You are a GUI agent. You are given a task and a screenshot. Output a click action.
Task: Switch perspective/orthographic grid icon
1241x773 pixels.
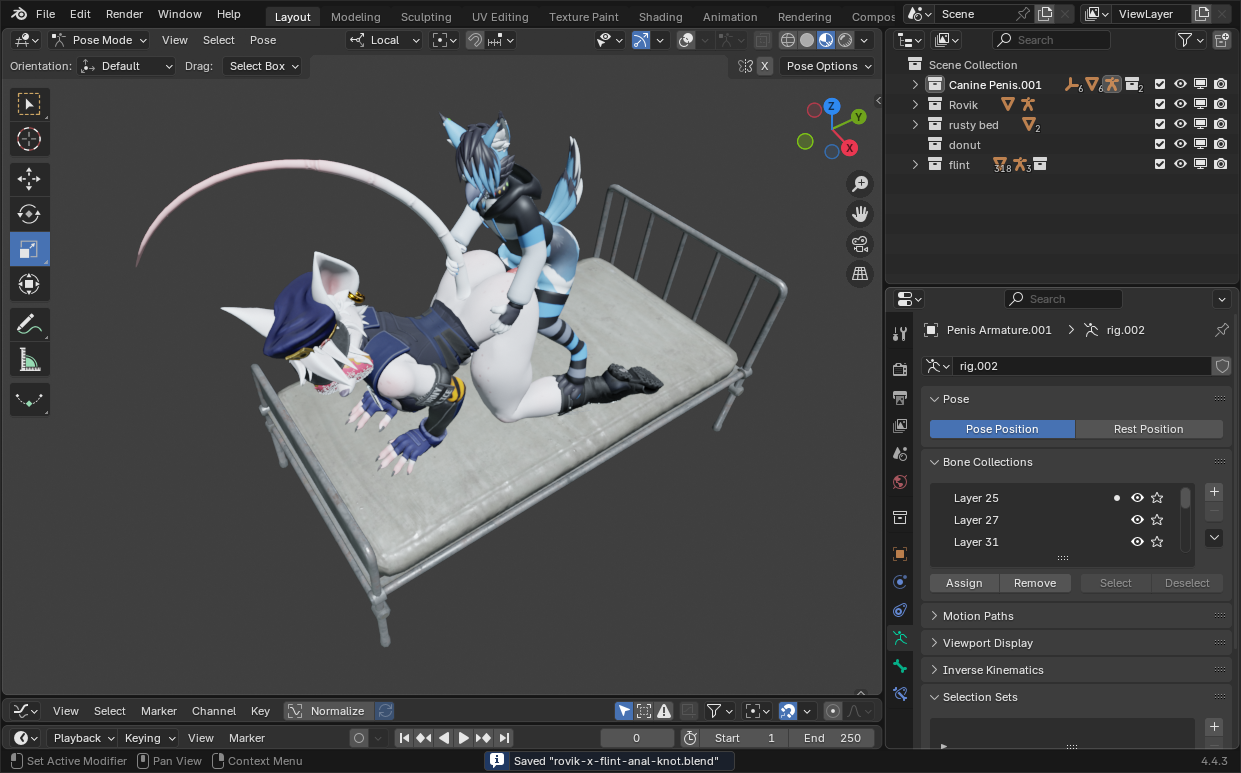(x=859, y=273)
